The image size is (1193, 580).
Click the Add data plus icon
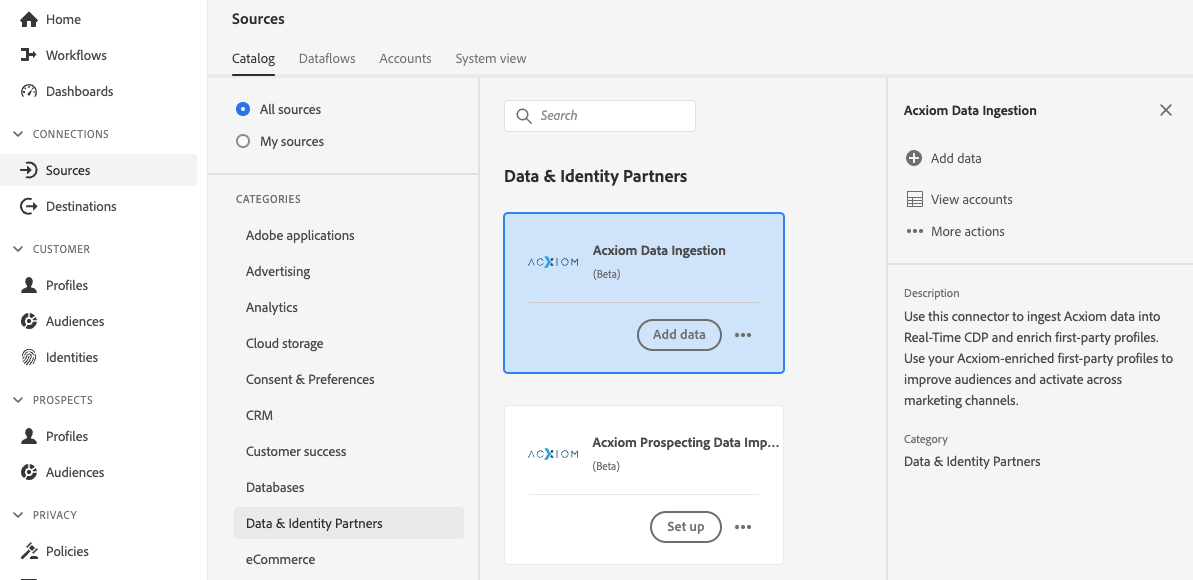pos(914,158)
